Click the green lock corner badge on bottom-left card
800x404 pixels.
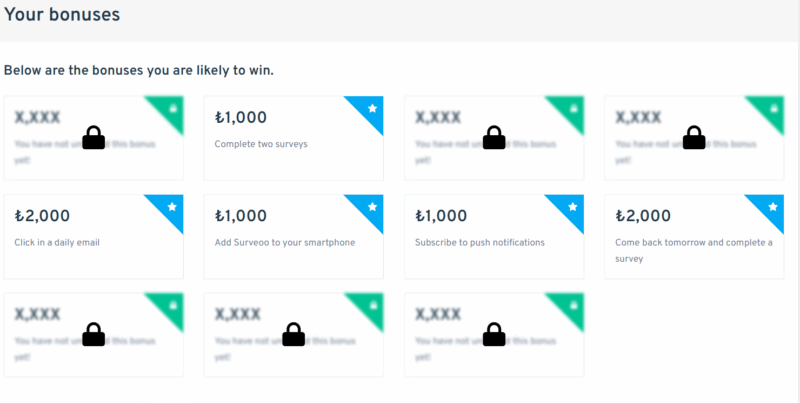pos(170,307)
